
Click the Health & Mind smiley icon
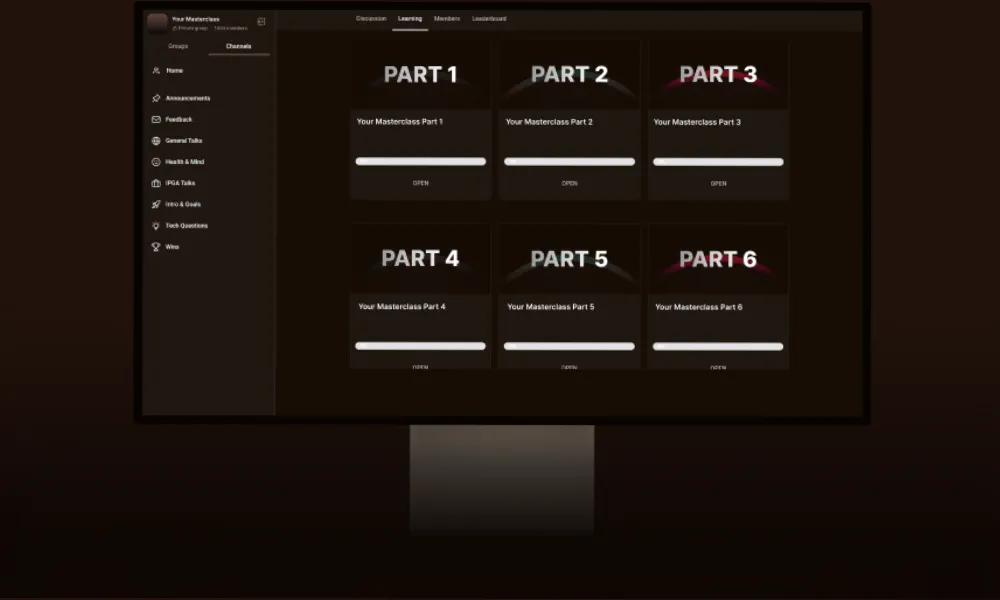(x=156, y=162)
